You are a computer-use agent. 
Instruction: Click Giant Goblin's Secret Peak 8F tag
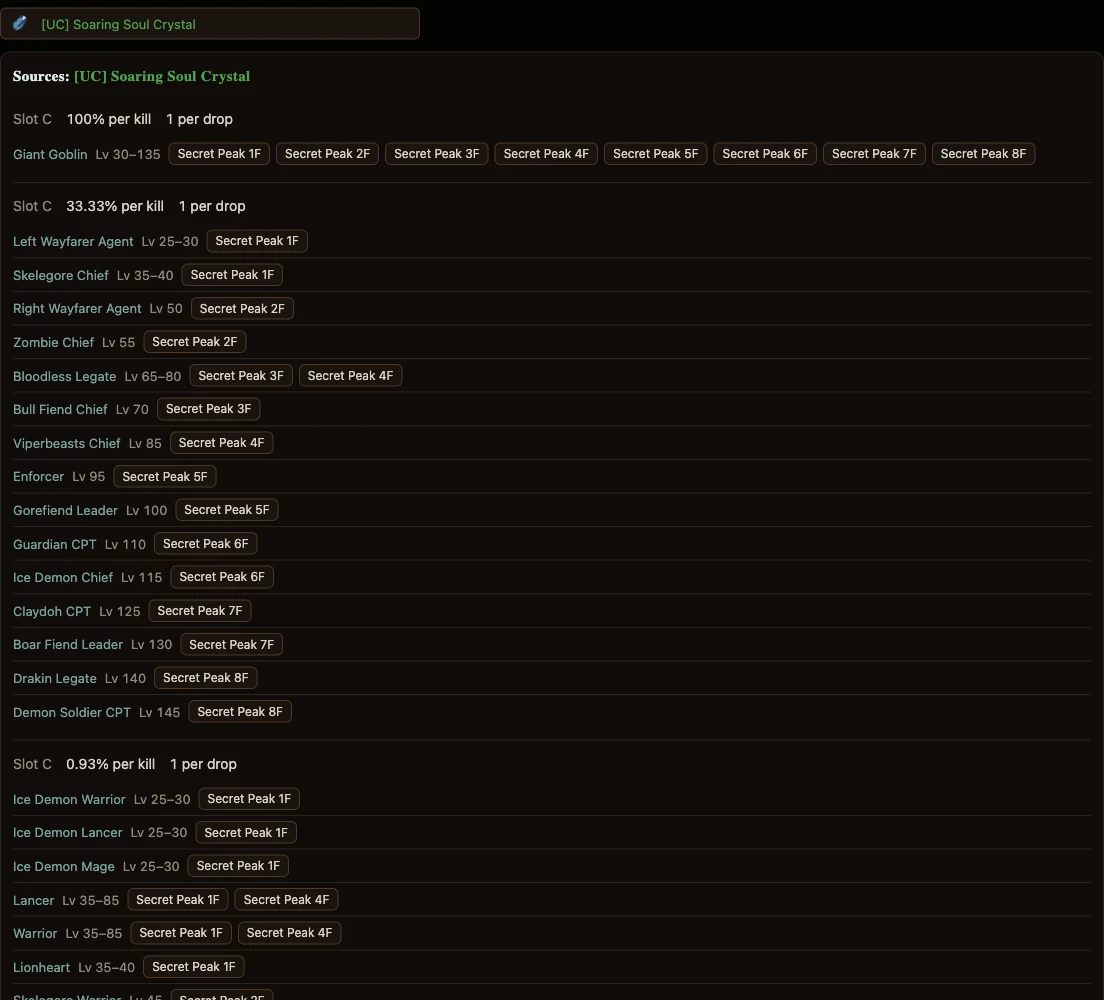(983, 154)
